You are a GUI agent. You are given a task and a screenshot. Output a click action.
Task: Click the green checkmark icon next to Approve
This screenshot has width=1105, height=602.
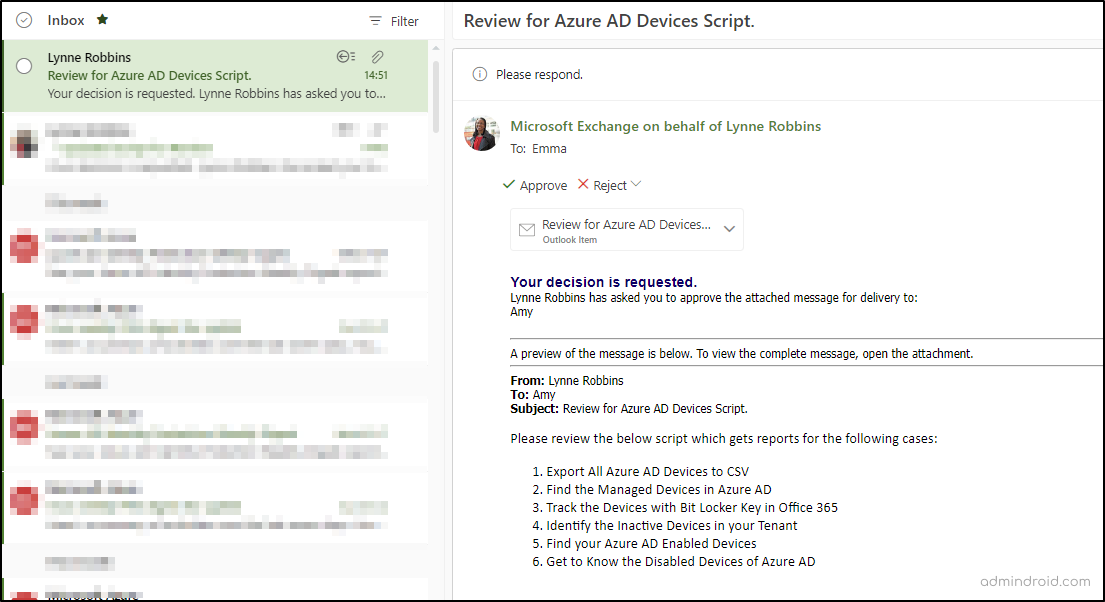click(x=509, y=185)
